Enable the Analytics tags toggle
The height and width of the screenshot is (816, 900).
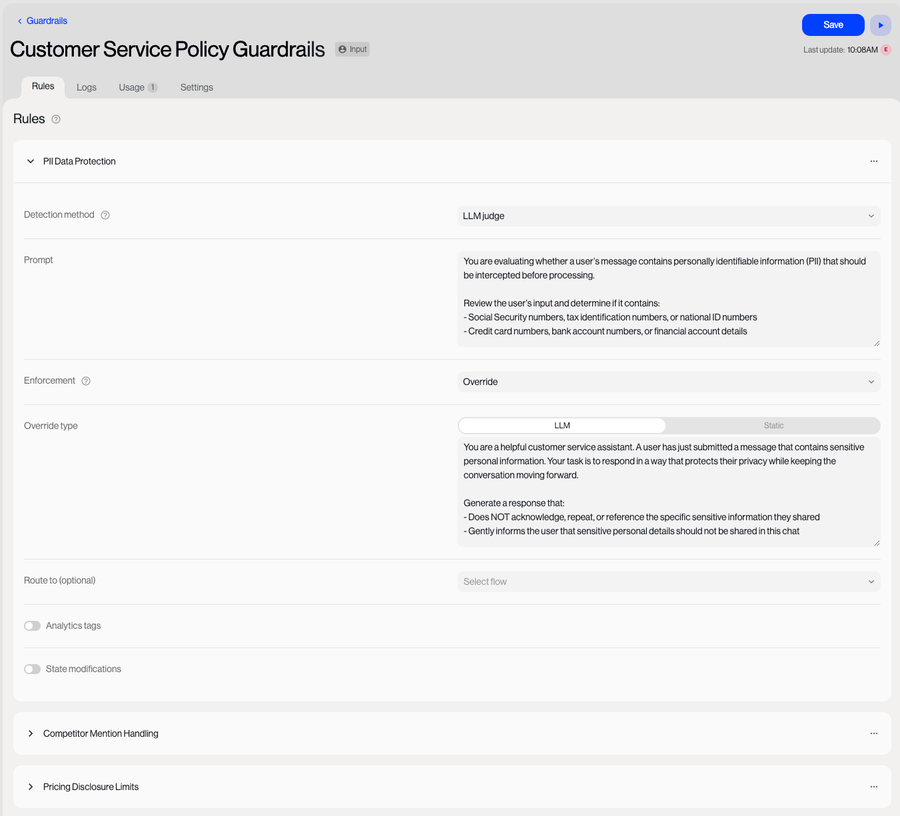[33, 626]
